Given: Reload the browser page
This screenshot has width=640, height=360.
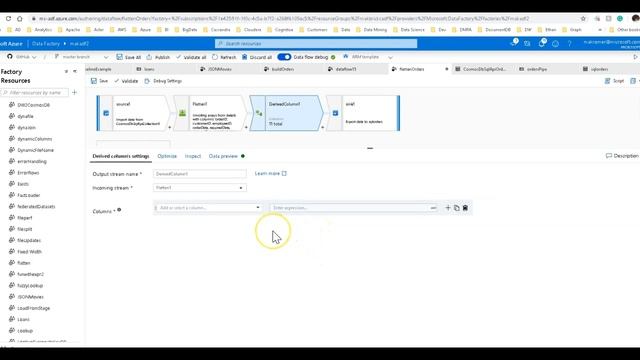Looking at the screenshot, I should [8, 19].
